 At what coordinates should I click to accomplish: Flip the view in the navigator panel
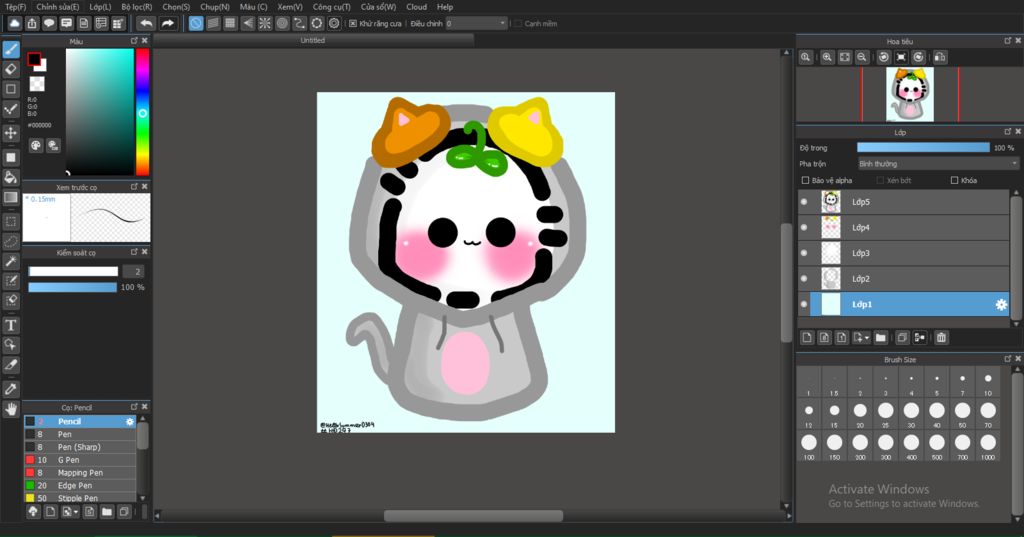[x=940, y=57]
